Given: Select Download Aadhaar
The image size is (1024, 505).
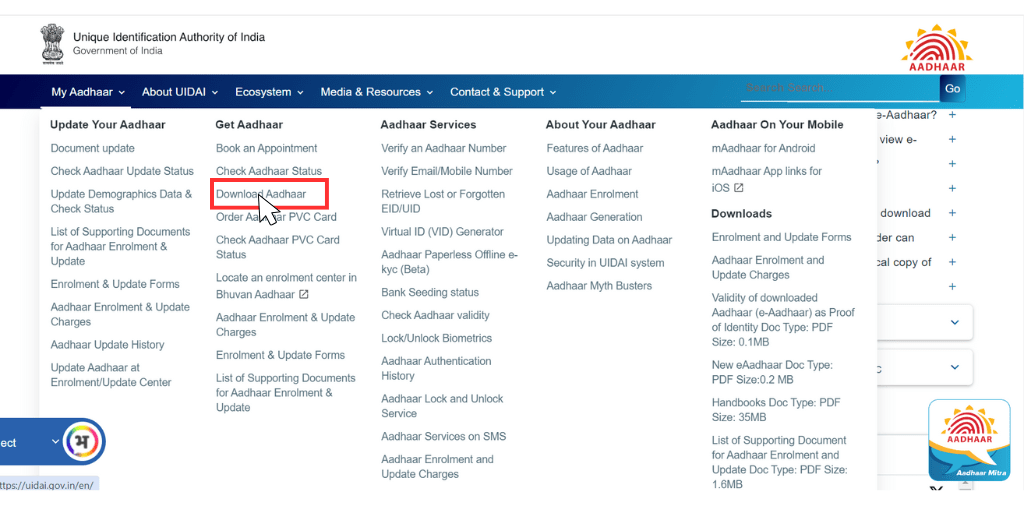Looking at the screenshot, I should tap(261, 194).
